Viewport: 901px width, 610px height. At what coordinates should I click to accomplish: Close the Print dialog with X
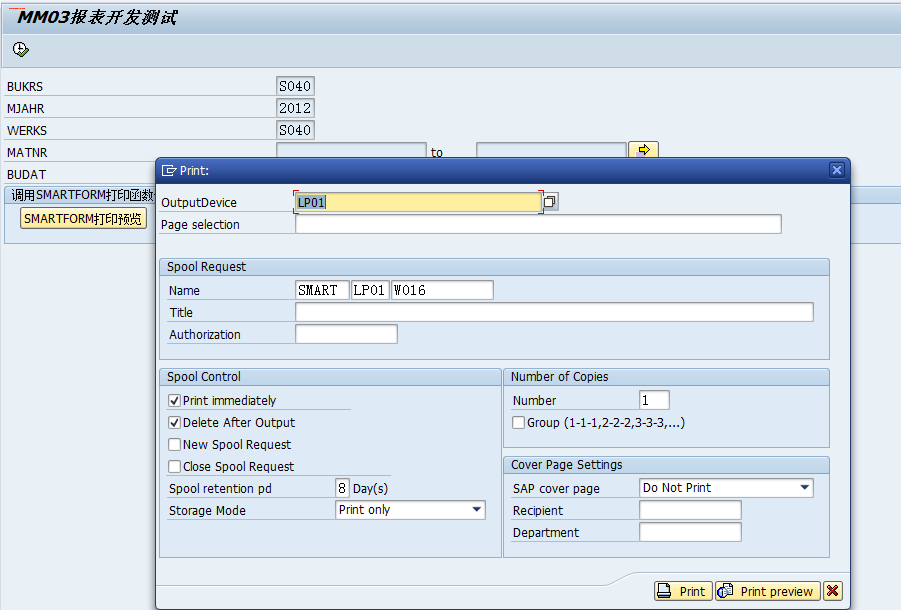click(837, 170)
